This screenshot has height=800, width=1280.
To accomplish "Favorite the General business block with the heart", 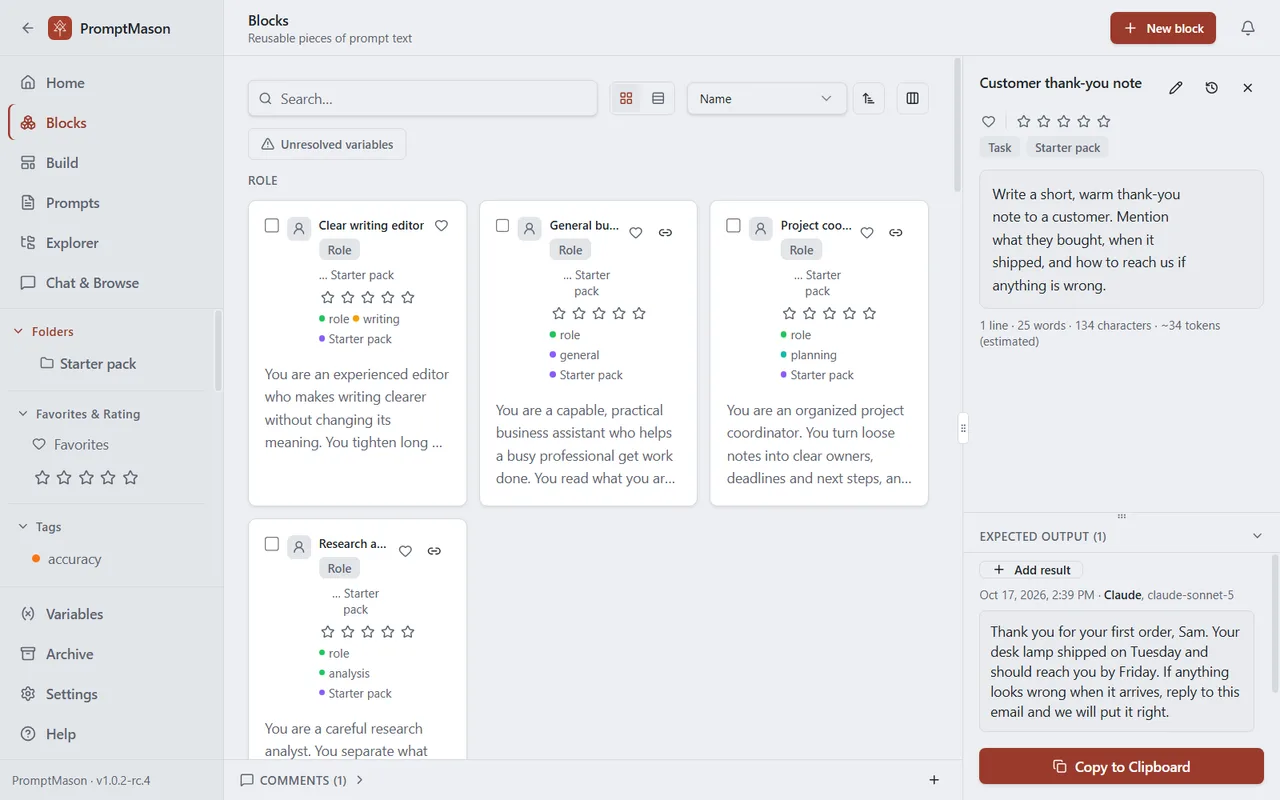I will tap(636, 233).
